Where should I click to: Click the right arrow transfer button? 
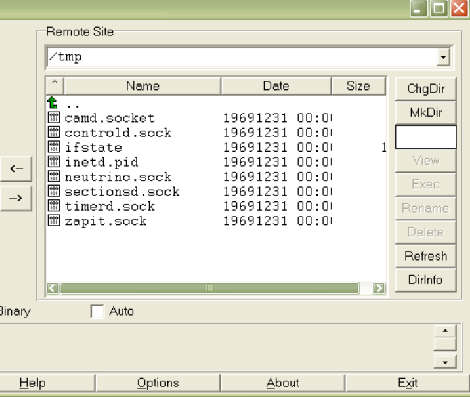click(16, 198)
